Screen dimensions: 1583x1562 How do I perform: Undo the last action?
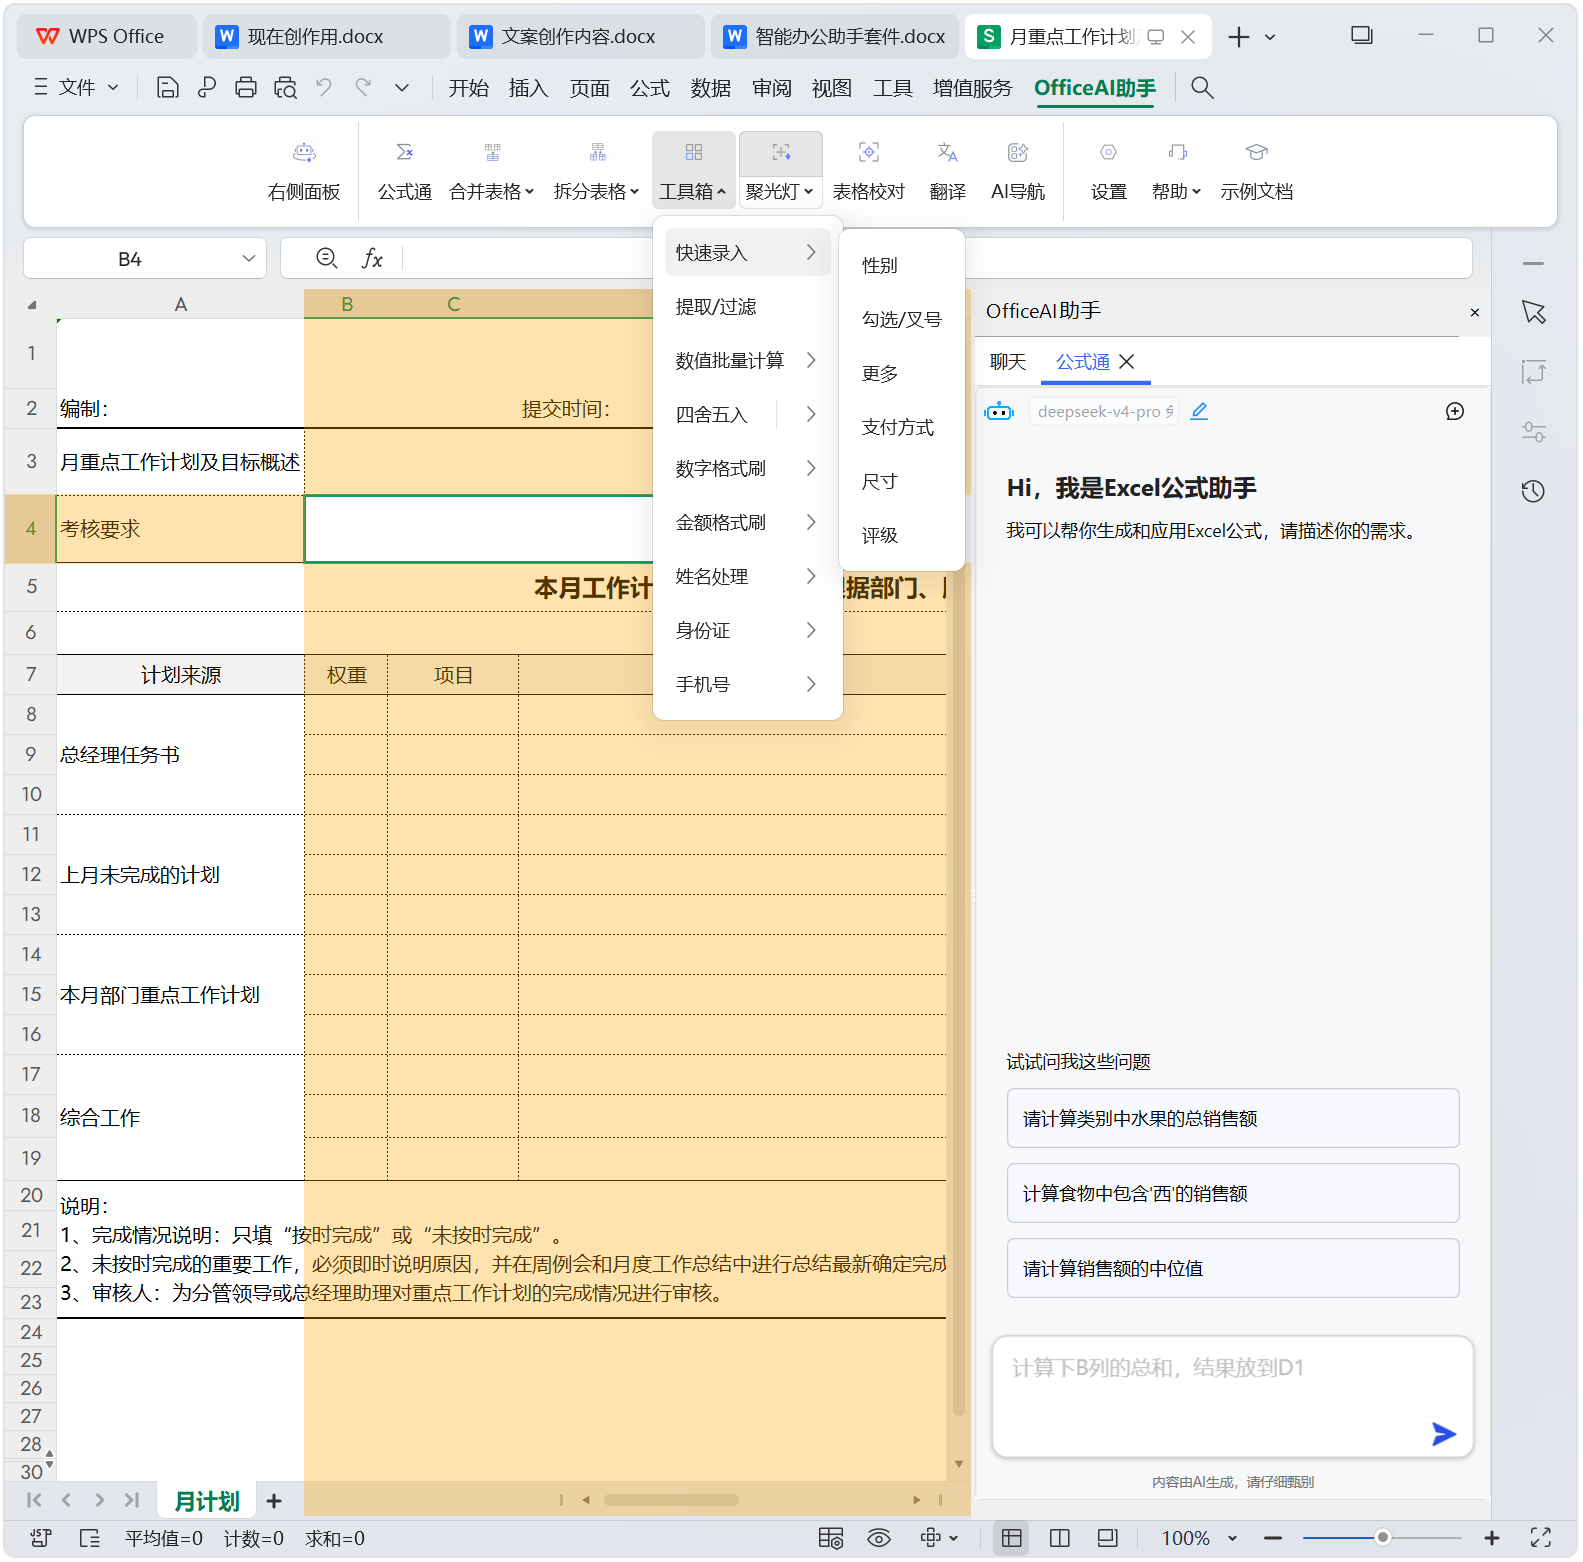pos(324,88)
